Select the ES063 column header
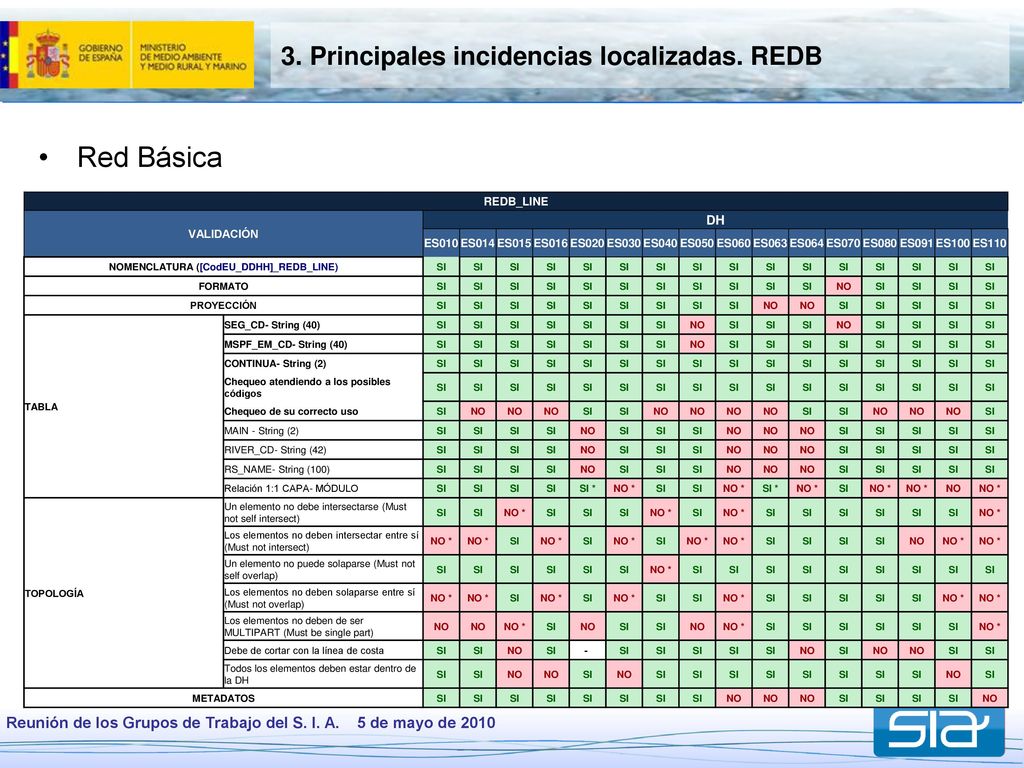 770,243
